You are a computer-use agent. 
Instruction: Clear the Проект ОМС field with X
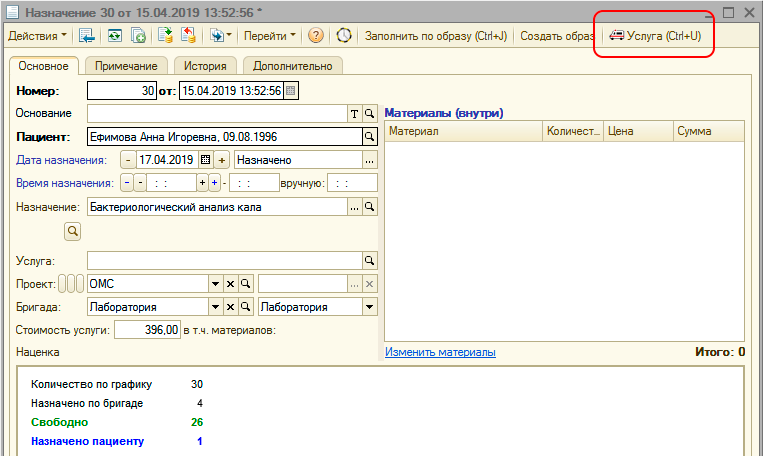pyautogui.click(x=230, y=283)
